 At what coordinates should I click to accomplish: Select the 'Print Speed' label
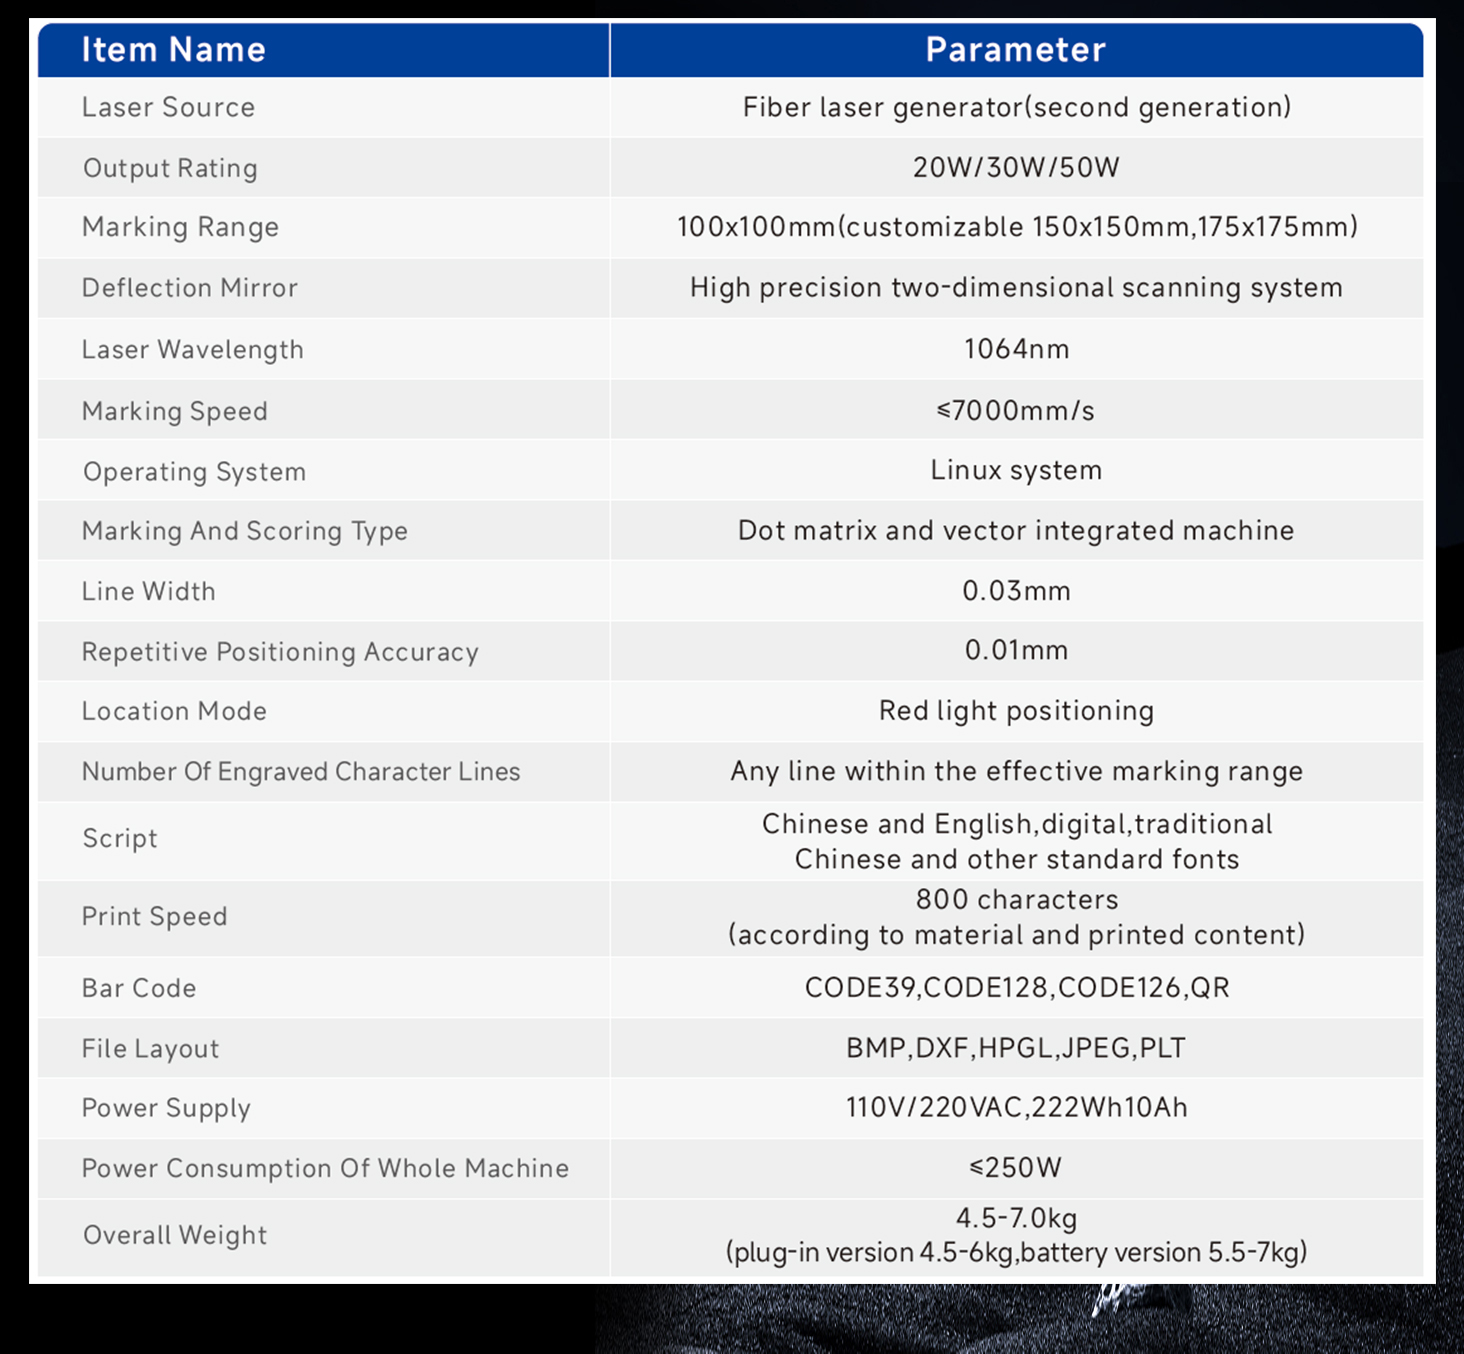tap(155, 917)
